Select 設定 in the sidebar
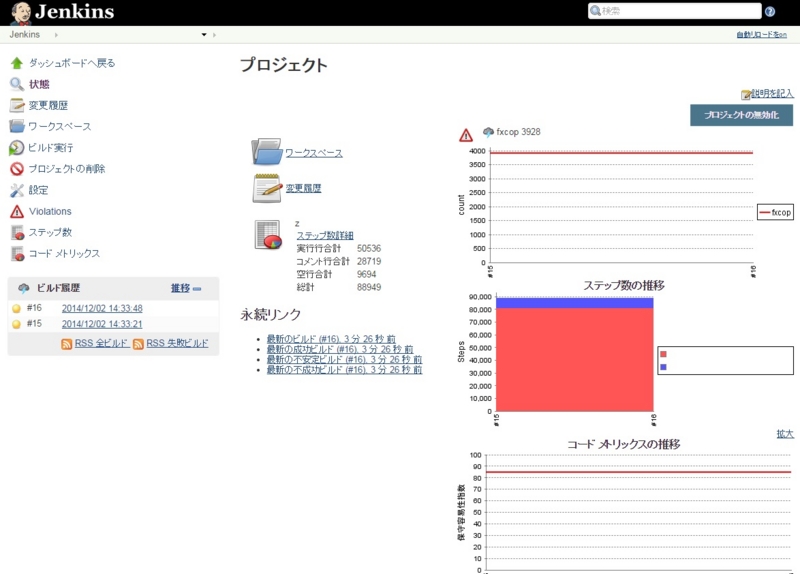Screen dimensions: 800x574 click(x=38, y=190)
